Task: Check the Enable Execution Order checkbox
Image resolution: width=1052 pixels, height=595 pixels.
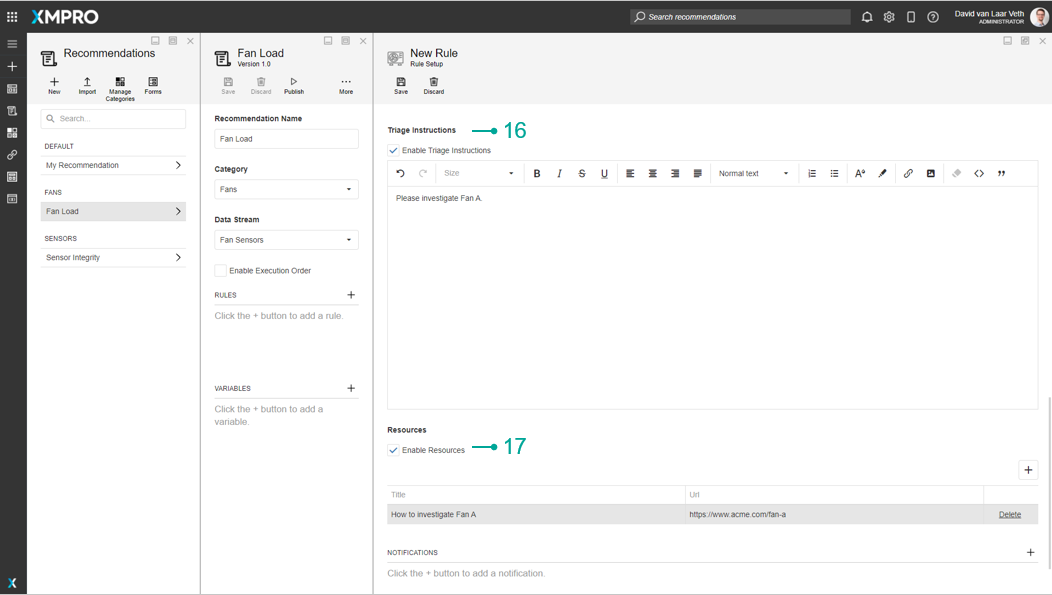Action: pyautogui.click(x=221, y=271)
